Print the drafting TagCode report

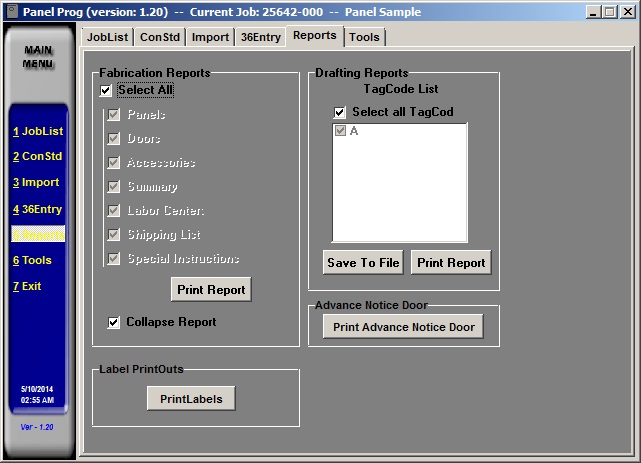(451, 263)
